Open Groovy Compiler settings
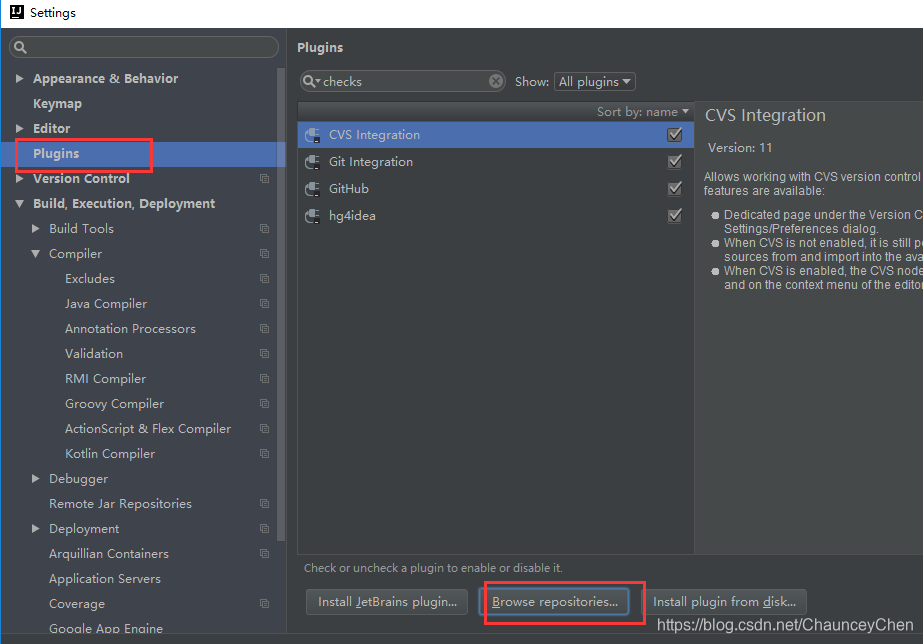Image resolution: width=923 pixels, height=644 pixels. 115,404
